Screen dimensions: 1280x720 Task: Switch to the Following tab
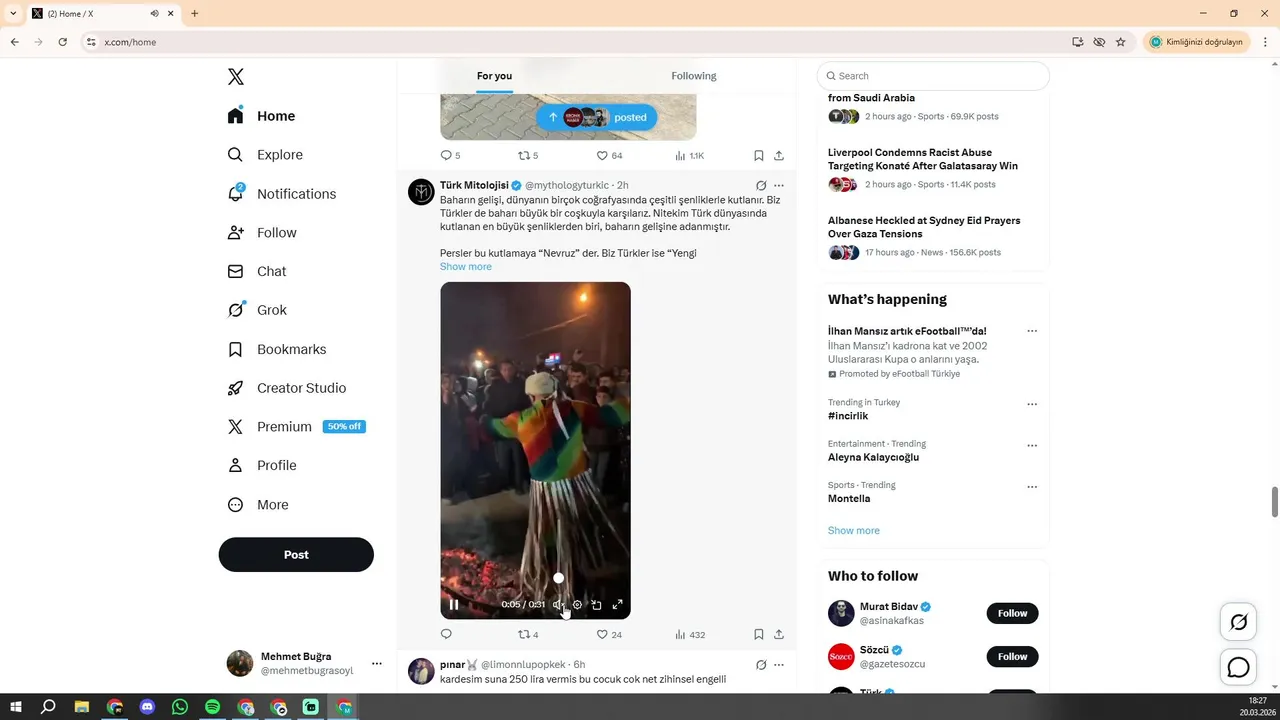694,76
